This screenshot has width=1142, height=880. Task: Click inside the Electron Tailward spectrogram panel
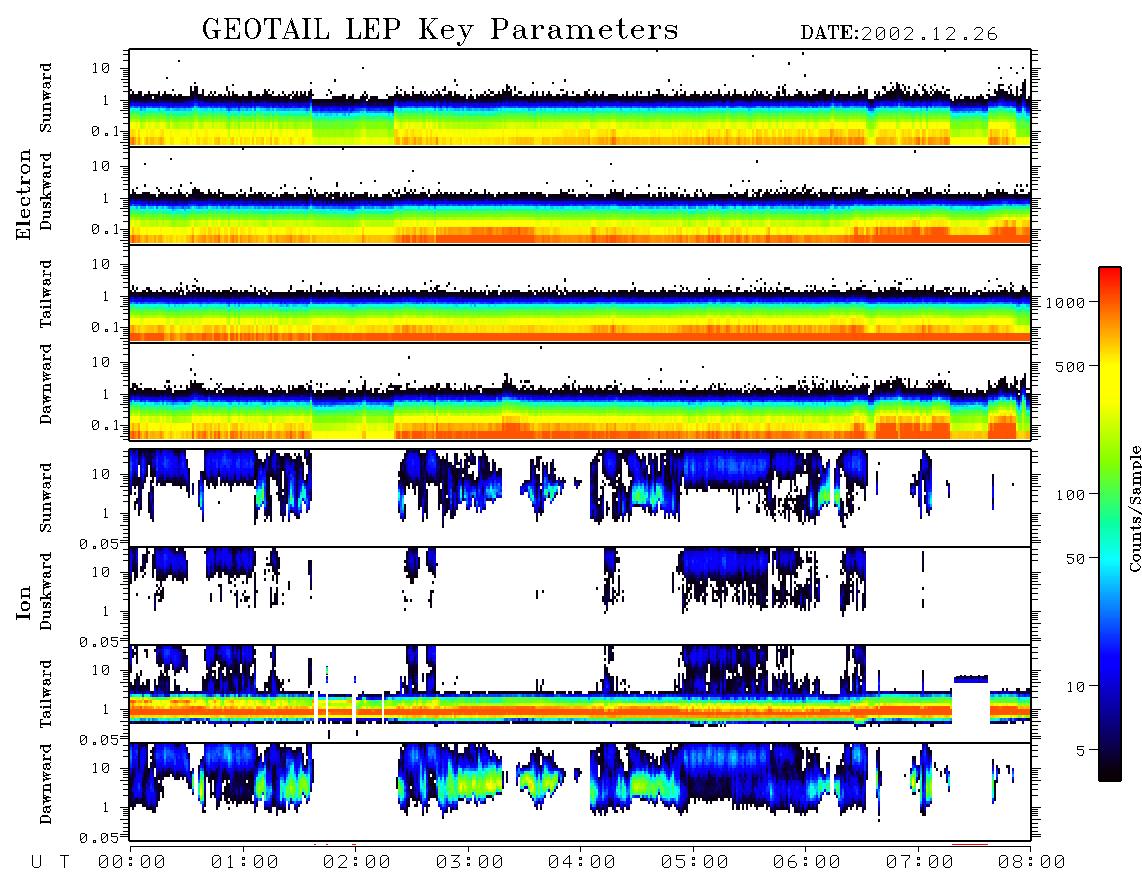point(580,294)
